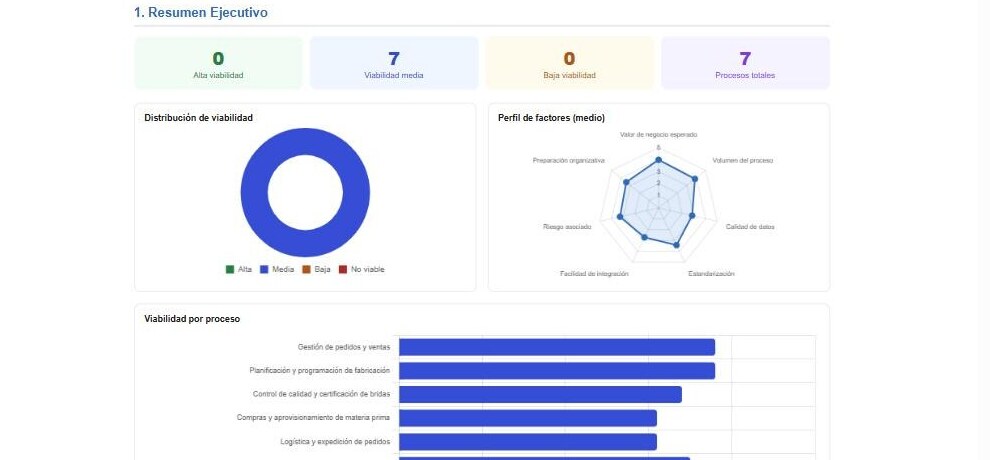Click the radar point for Facilidad de integración
Image resolution: width=990 pixels, height=460 pixels.
coord(644,237)
